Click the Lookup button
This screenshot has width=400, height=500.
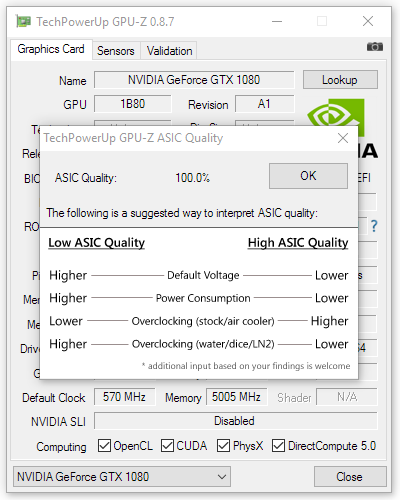click(340, 80)
